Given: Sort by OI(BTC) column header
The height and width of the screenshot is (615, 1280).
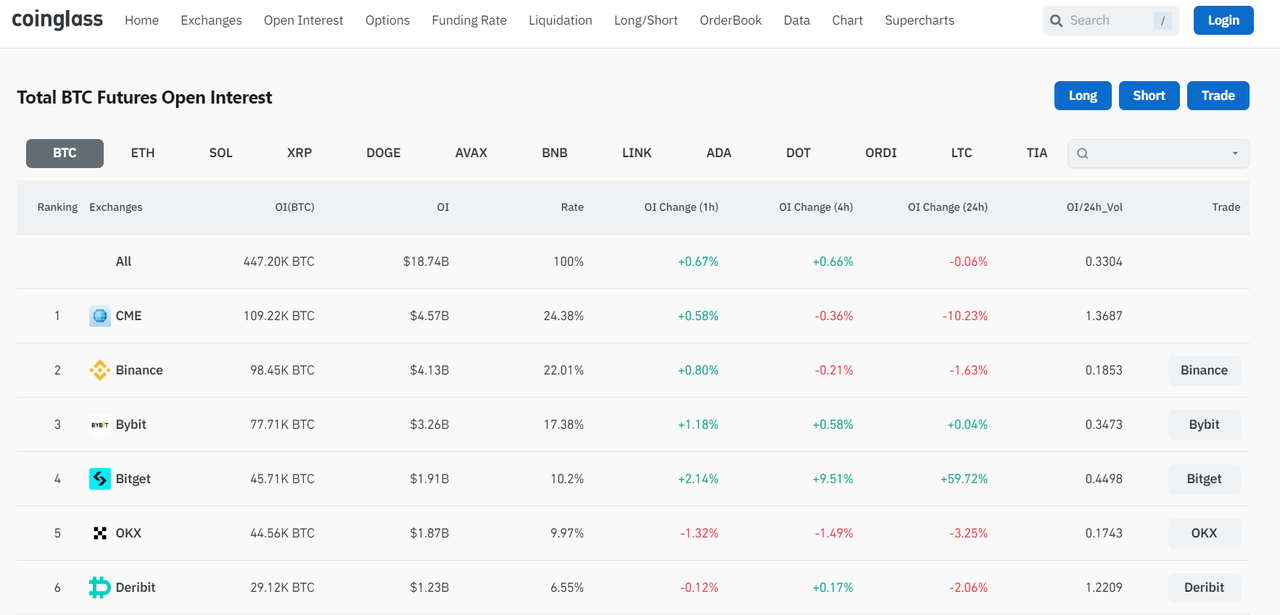Looking at the screenshot, I should (x=295, y=208).
